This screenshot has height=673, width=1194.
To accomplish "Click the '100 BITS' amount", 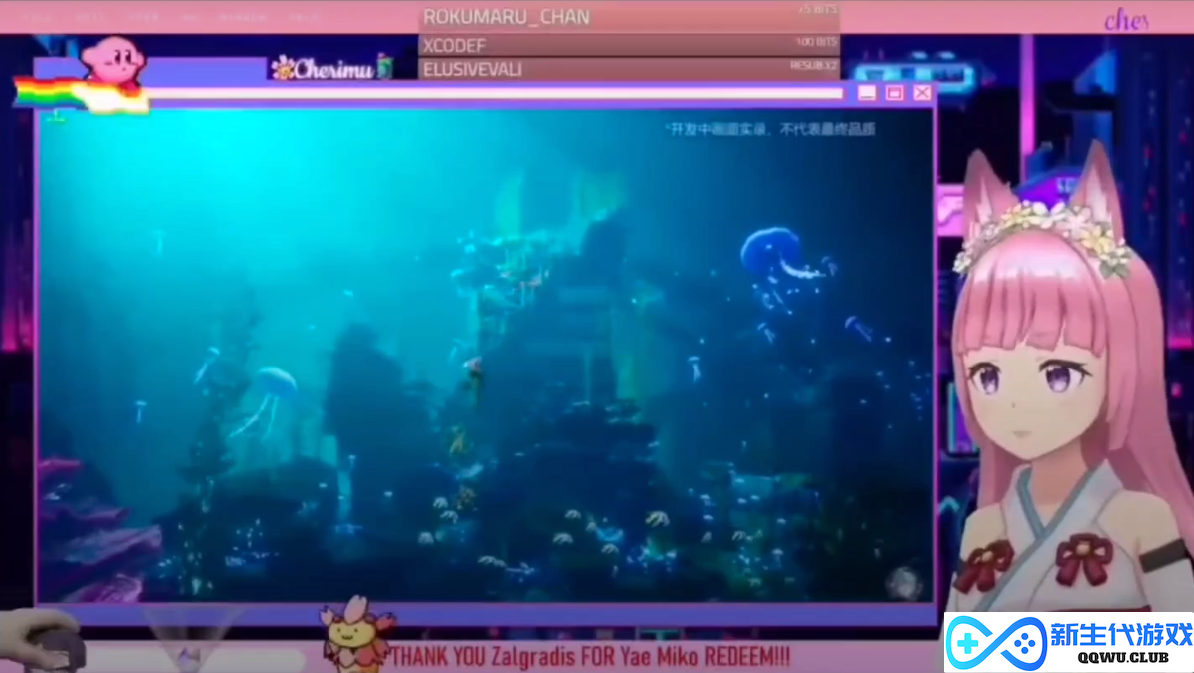I will 816,42.
